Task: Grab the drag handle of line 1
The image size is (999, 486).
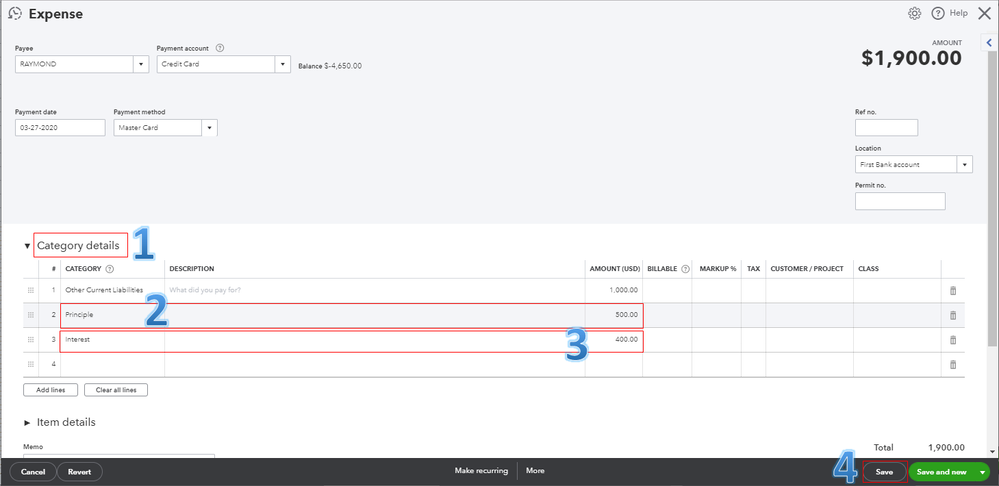Action: tap(31, 290)
